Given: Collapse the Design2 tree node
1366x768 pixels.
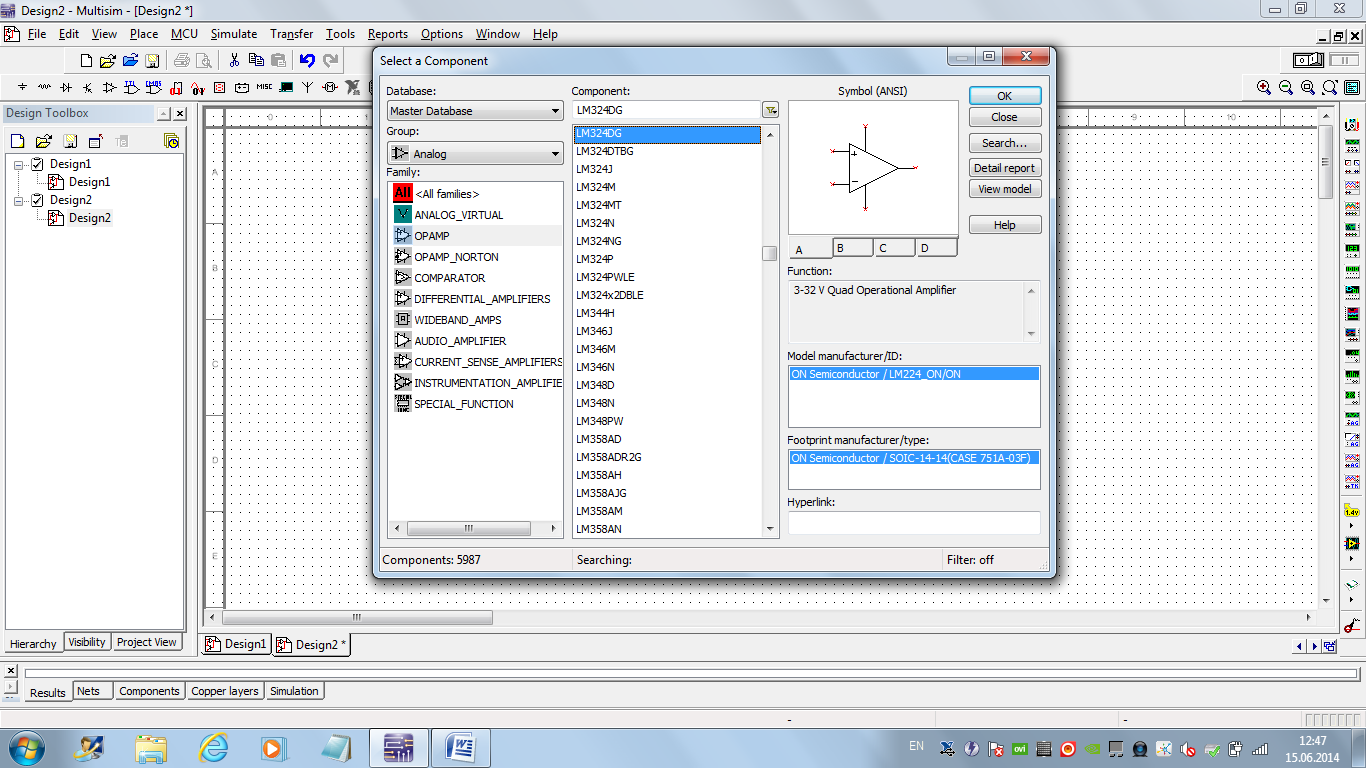Looking at the screenshot, I should (18, 200).
